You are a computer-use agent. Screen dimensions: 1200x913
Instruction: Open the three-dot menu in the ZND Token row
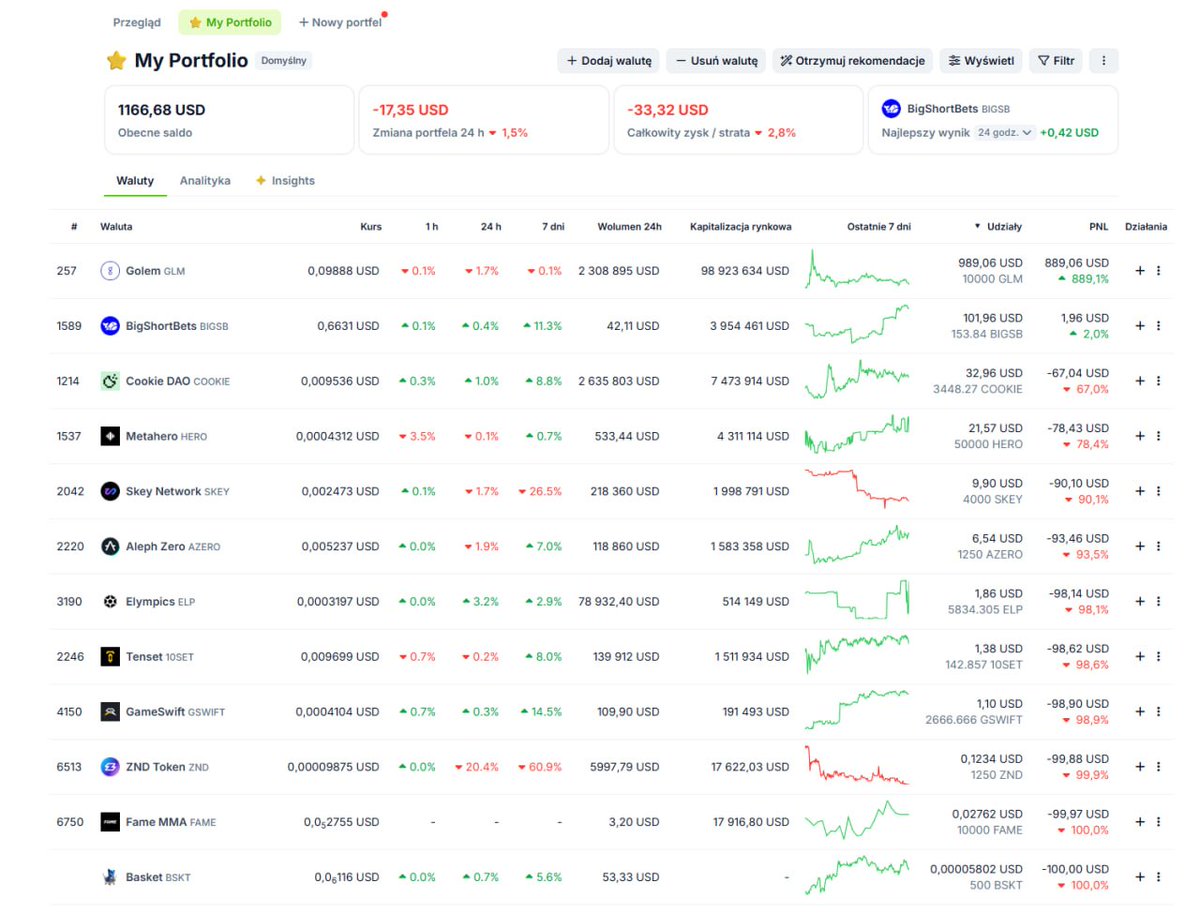(x=1158, y=767)
